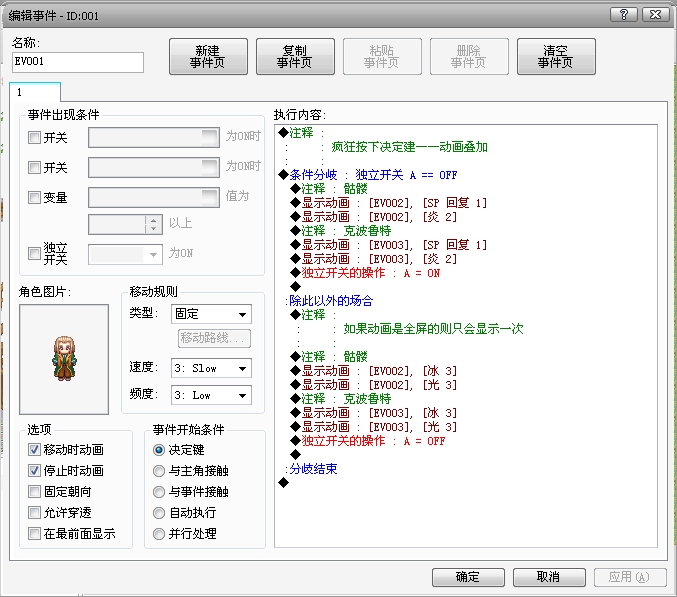
Task: Click the 取消 button
Action: pos(549,577)
